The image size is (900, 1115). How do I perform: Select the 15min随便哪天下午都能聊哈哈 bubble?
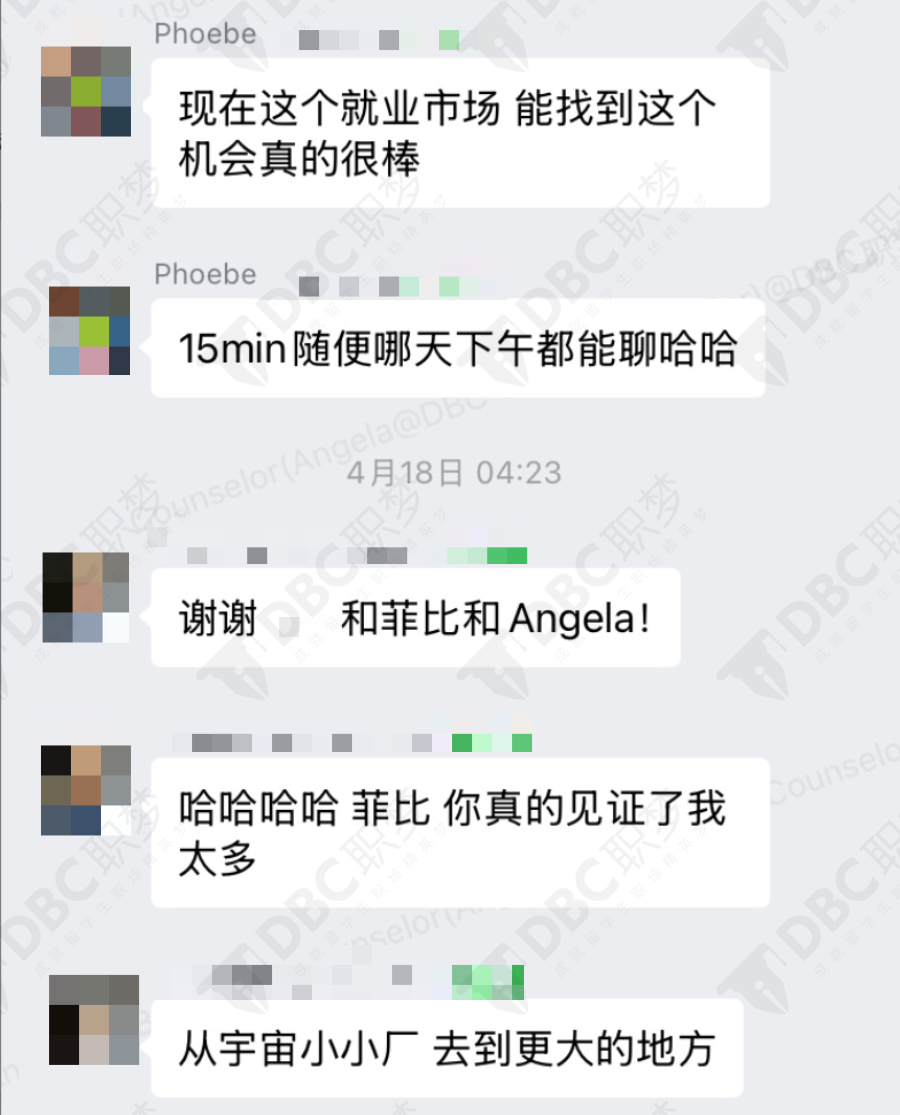click(458, 348)
